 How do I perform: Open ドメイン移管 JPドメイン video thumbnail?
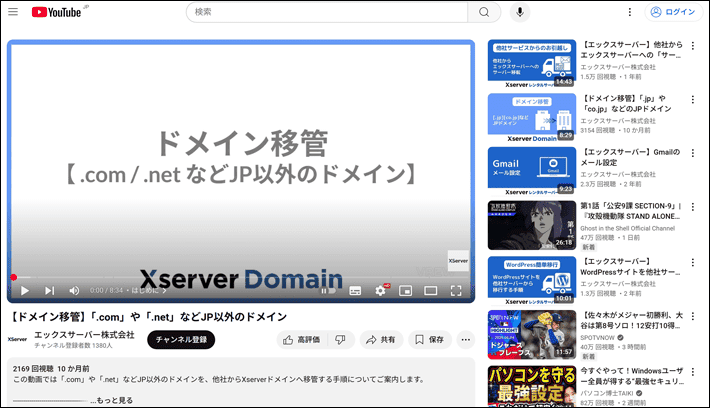(532, 117)
